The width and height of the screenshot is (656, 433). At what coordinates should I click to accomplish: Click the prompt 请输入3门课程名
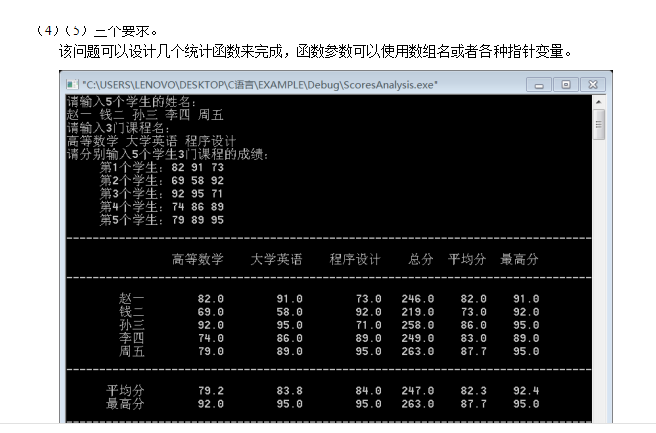point(118,128)
